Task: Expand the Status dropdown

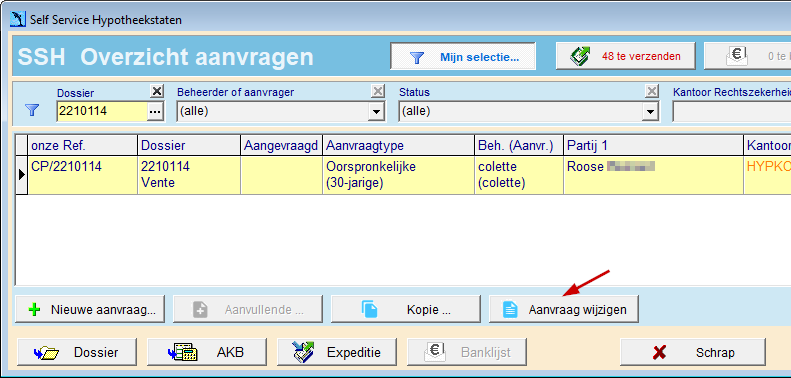Action: 651,112
